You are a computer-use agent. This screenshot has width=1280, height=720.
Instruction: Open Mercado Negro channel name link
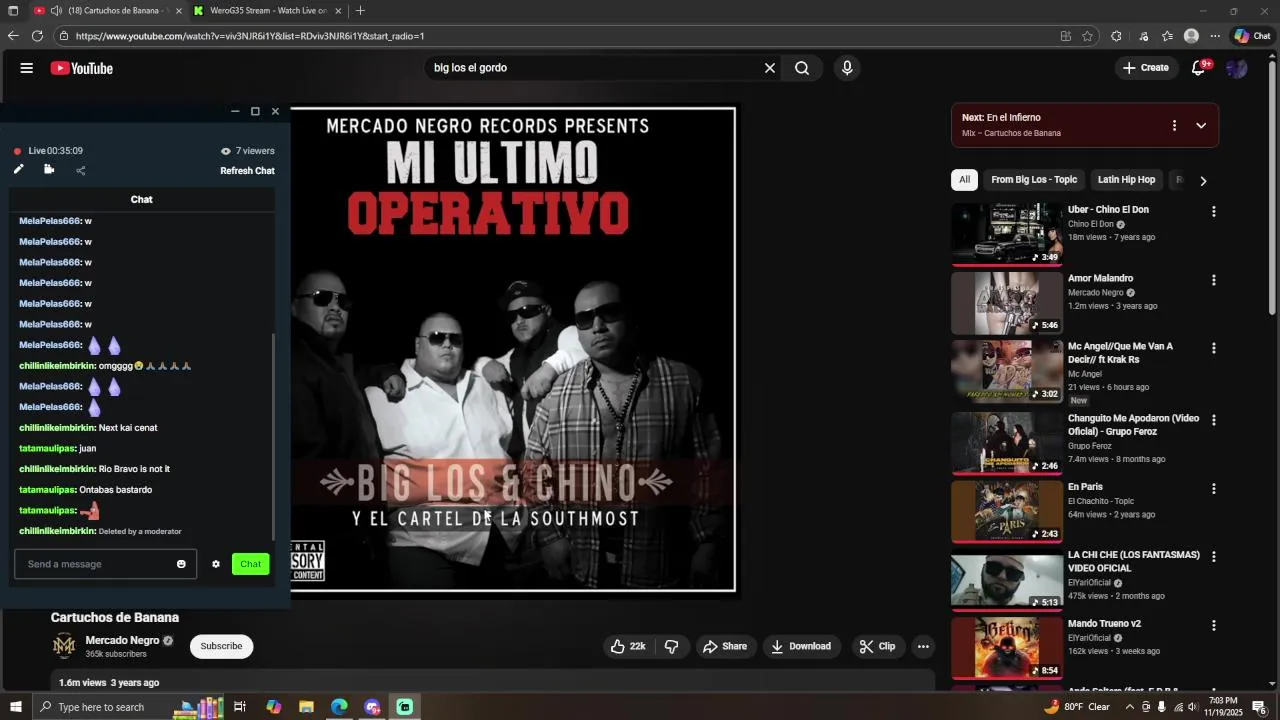tap(122, 640)
